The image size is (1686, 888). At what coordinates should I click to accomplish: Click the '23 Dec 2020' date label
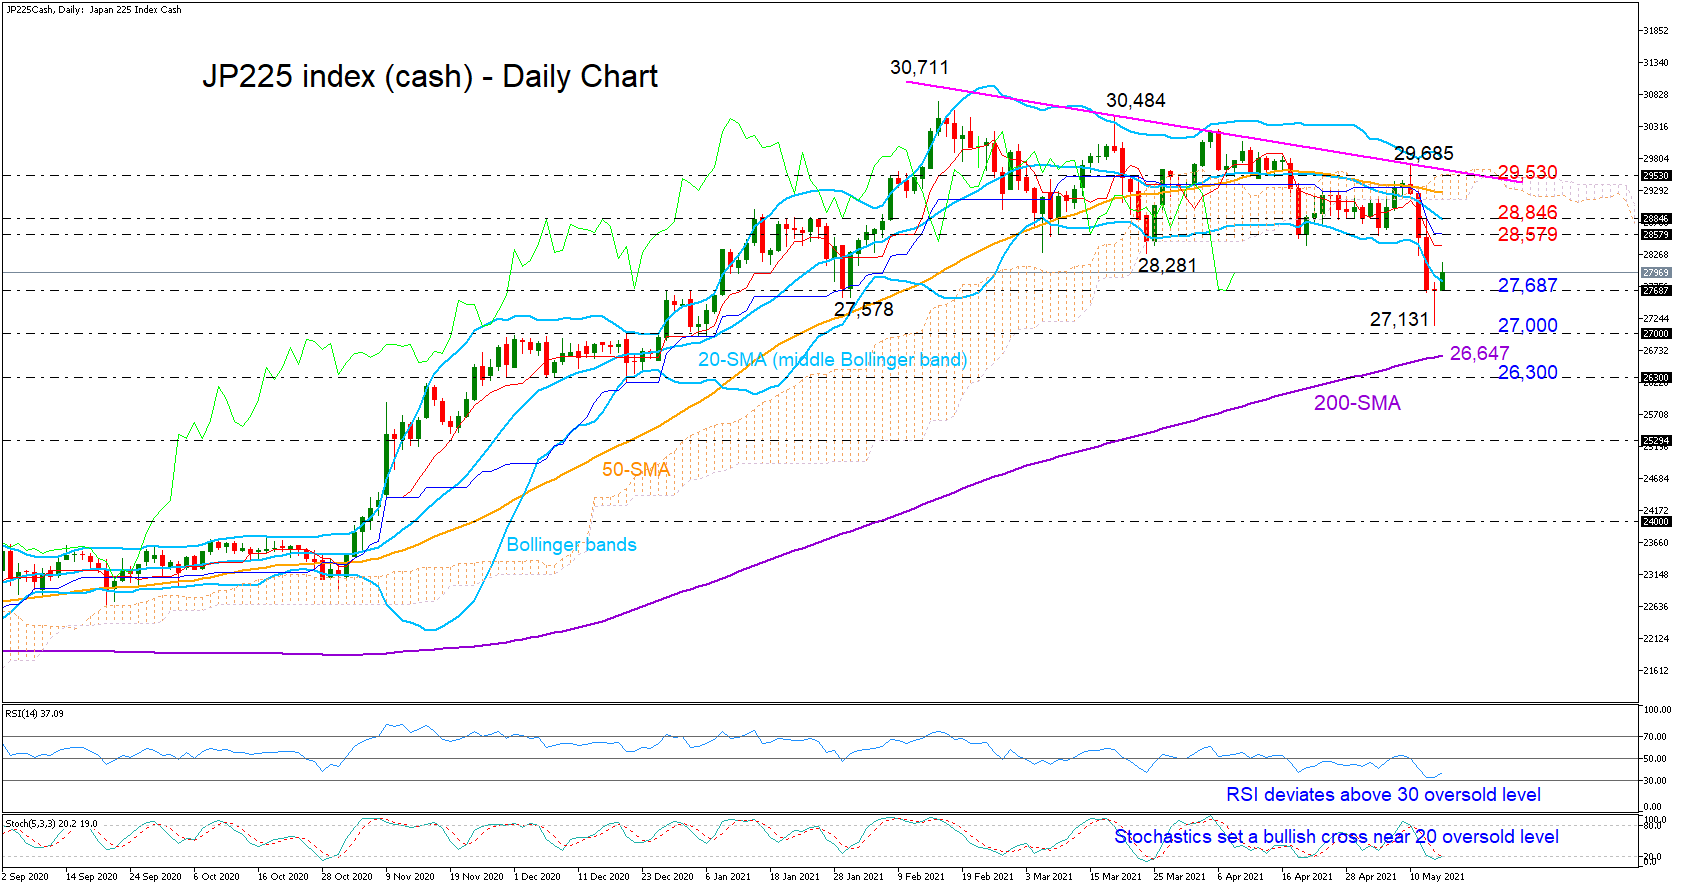(x=668, y=877)
